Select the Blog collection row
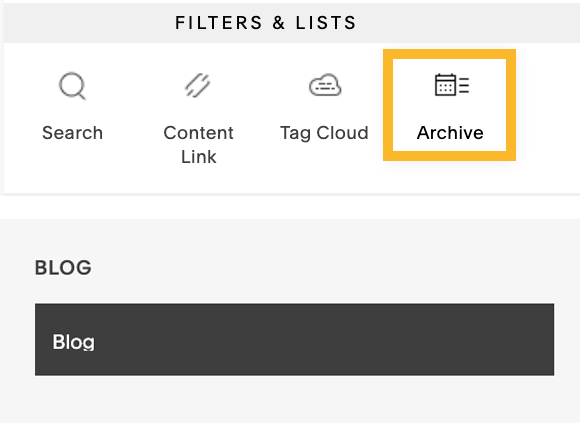580x423 pixels. tap(294, 339)
